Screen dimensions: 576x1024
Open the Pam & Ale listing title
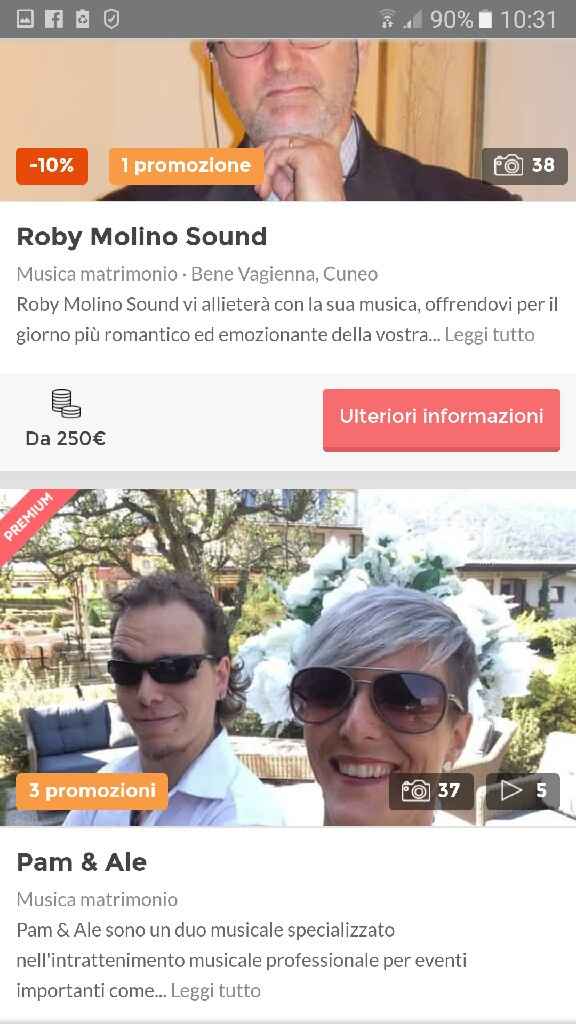click(x=82, y=862)
